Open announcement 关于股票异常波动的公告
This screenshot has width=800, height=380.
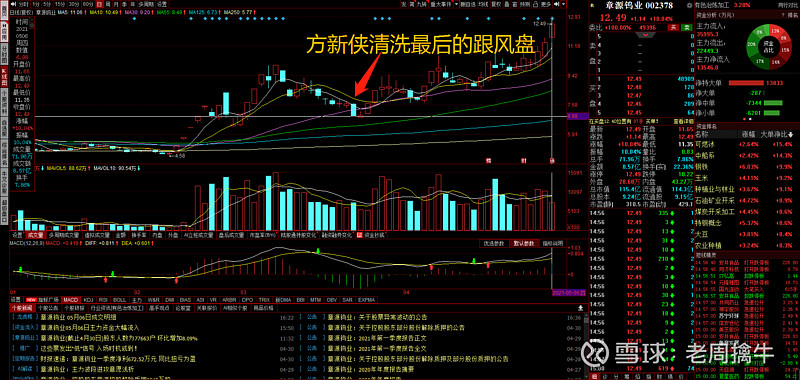[379, 317]
